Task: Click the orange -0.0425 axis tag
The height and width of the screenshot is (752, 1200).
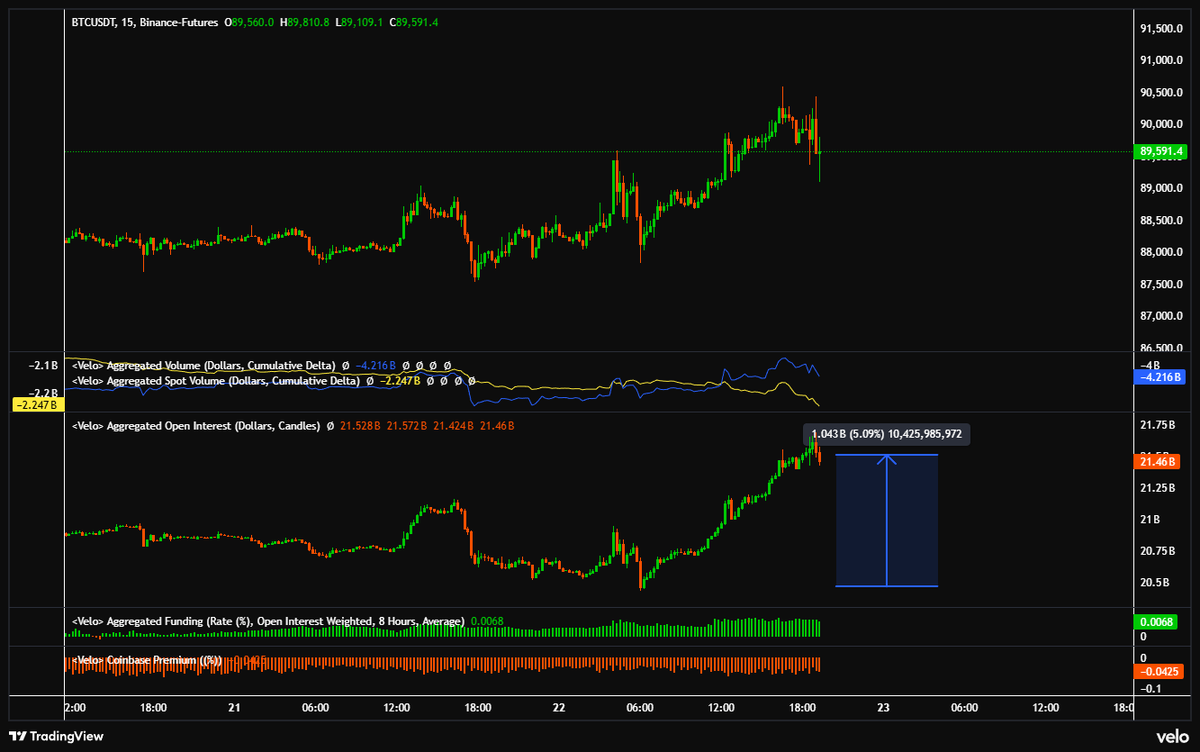Action: [x=1161, y=672]
